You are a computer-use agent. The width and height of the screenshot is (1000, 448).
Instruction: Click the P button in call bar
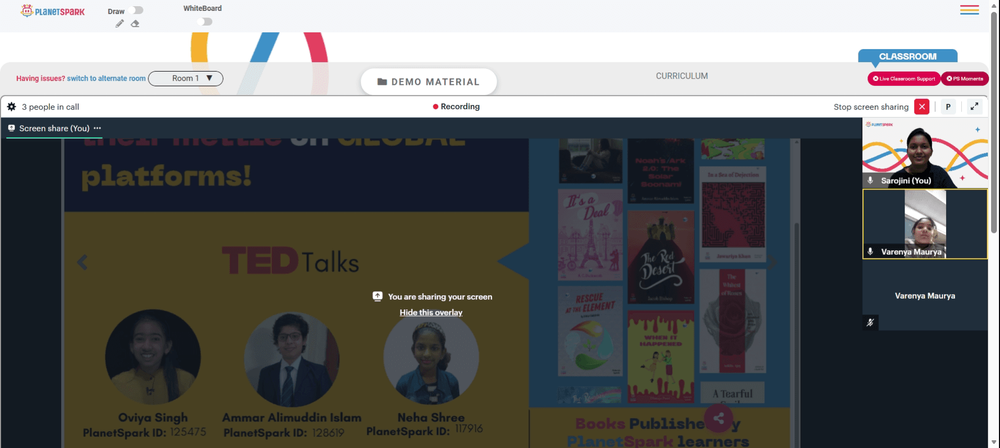tap(948, 107)
